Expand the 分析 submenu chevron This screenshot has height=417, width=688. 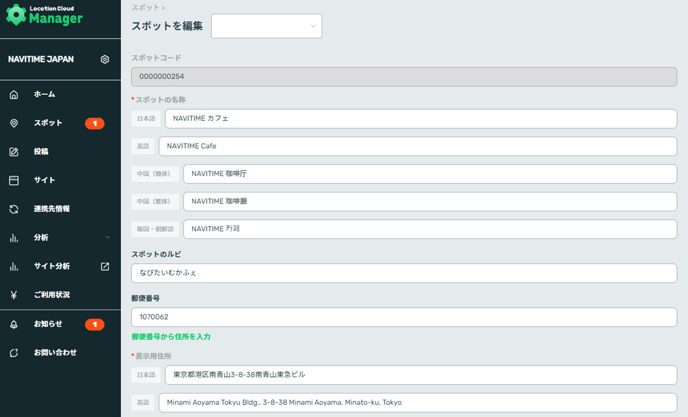pyautogui.click(x=108, y=237)
